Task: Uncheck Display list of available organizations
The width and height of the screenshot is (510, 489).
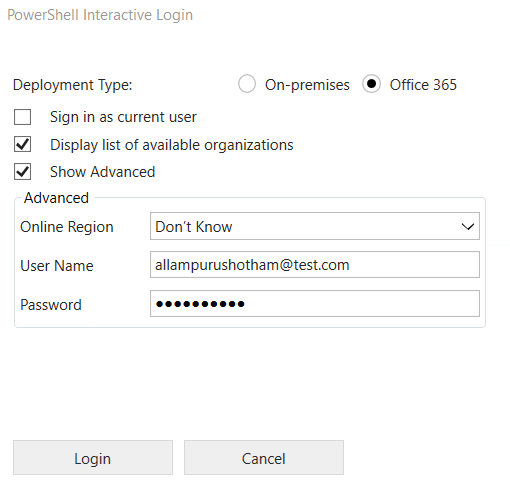Action: pos(22,144)
